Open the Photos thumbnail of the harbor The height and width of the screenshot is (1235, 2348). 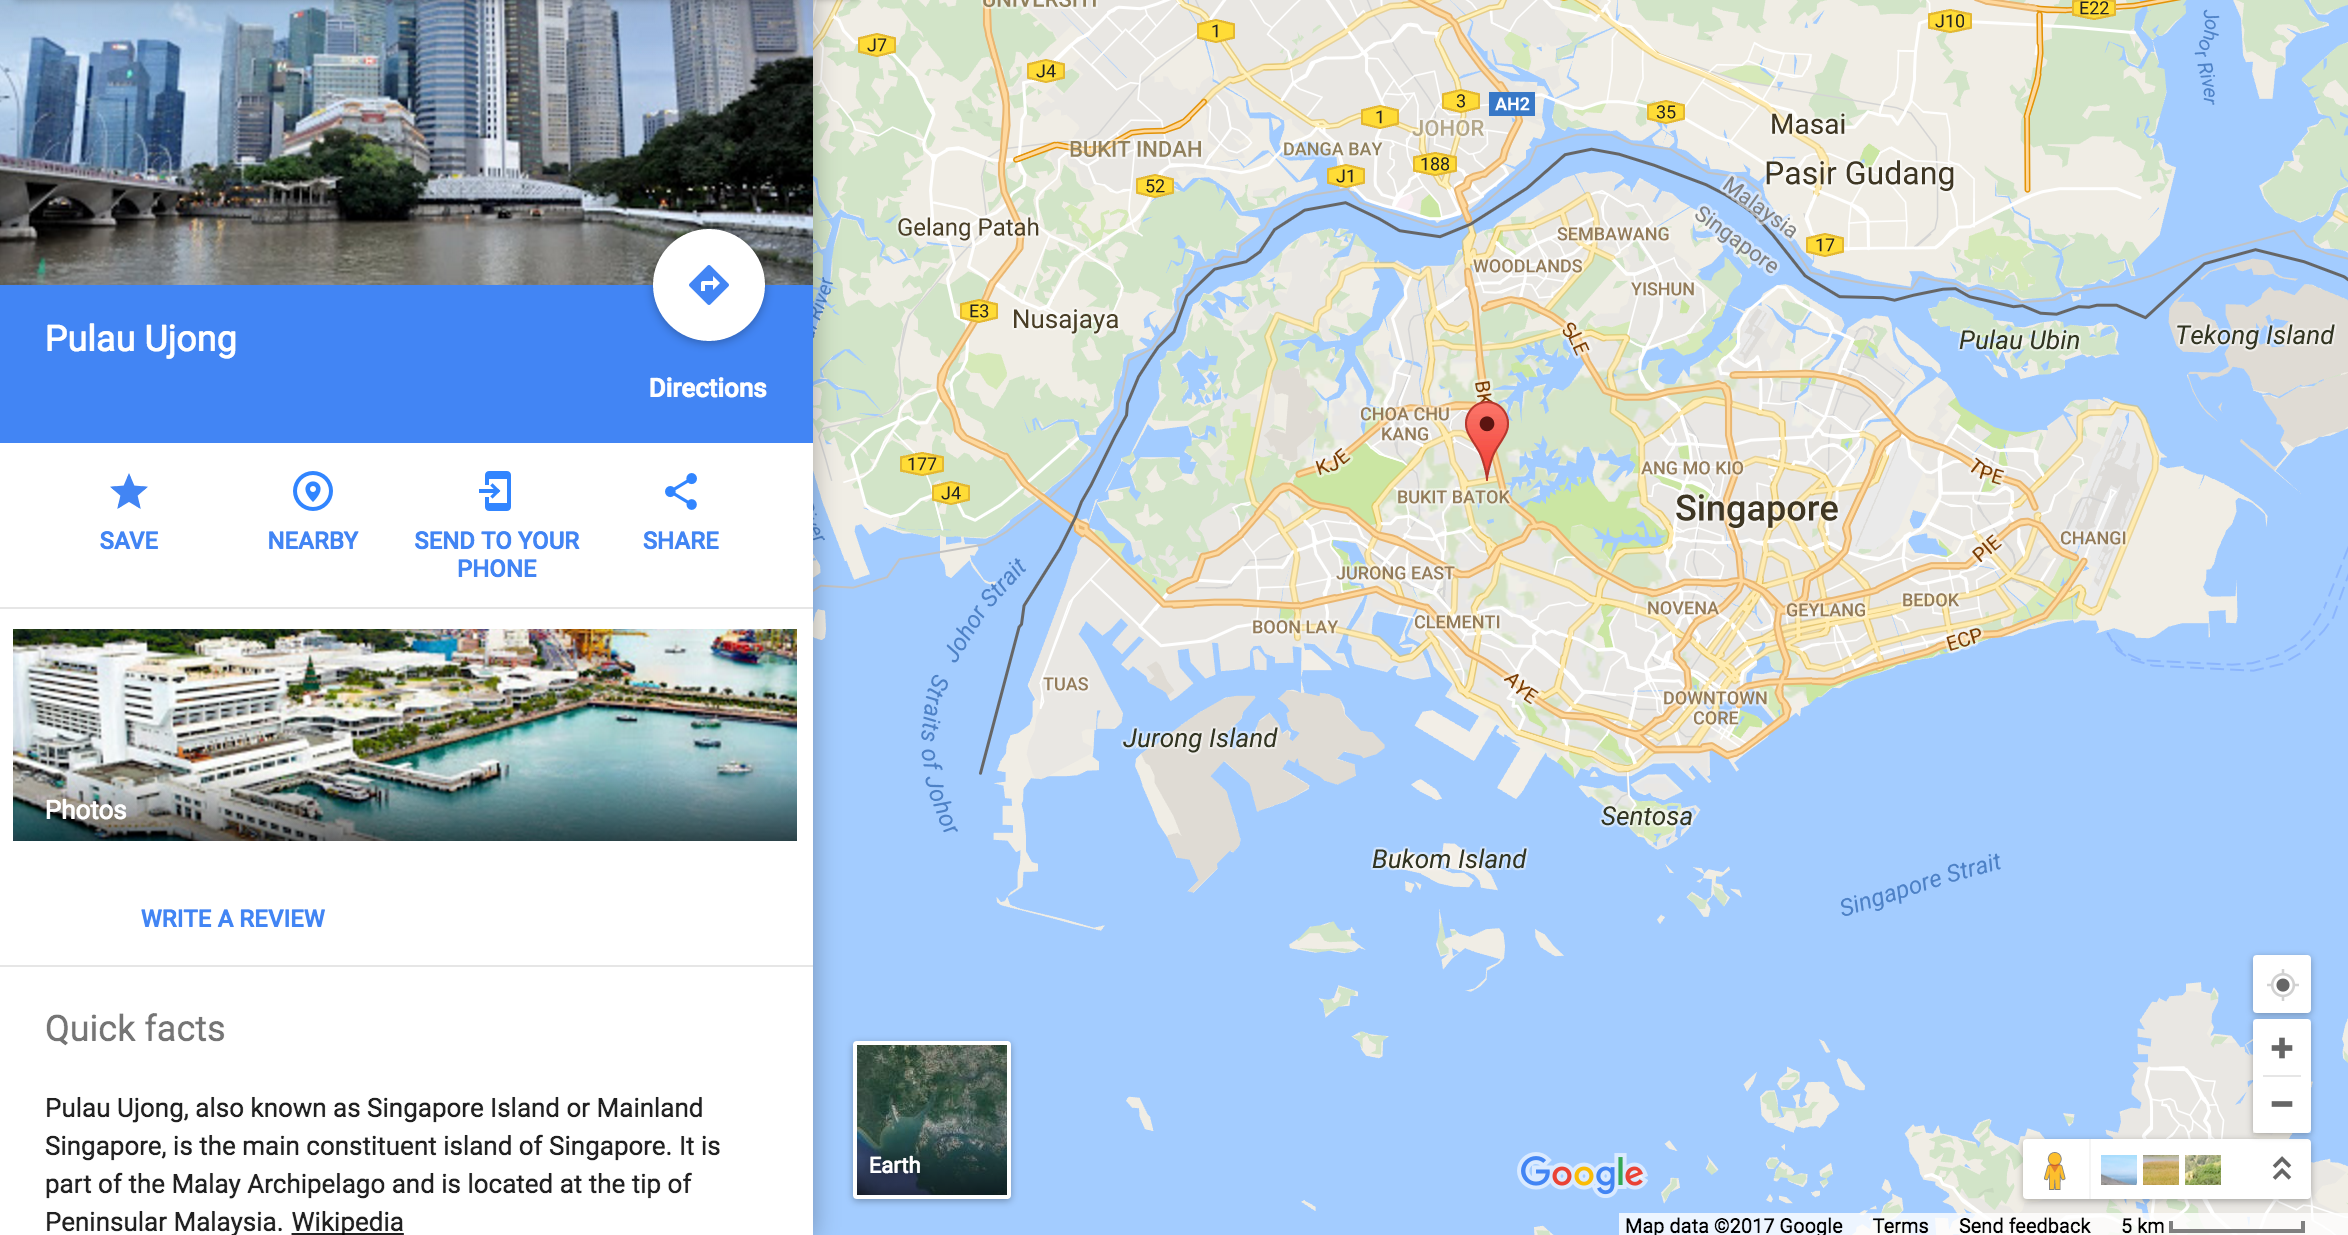pyautogui.click(x=405, y=735)
